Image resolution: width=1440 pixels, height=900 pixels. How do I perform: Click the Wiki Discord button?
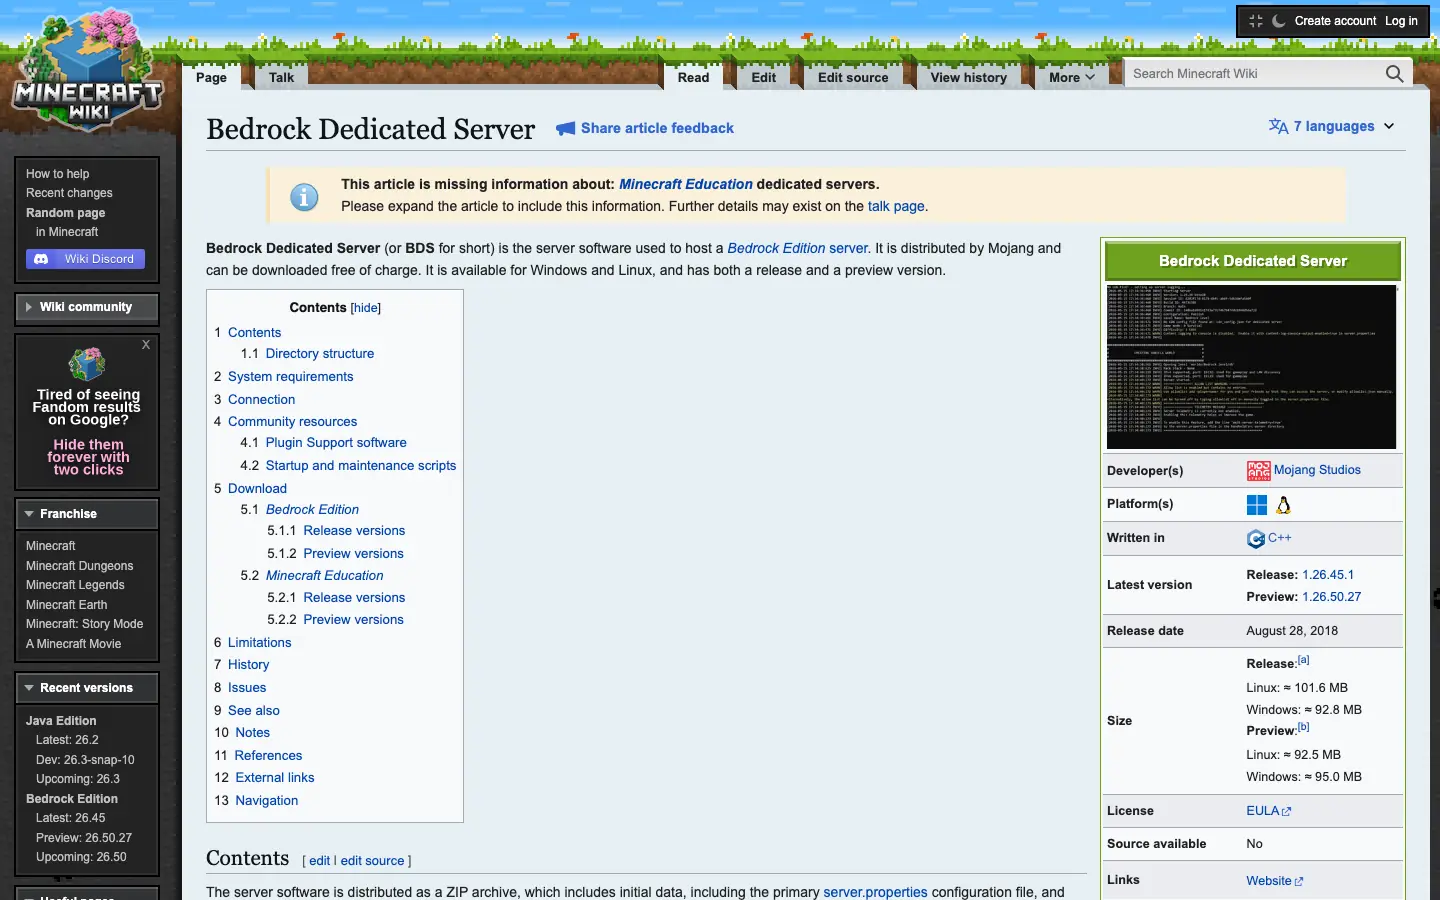[x=86, y=259]
